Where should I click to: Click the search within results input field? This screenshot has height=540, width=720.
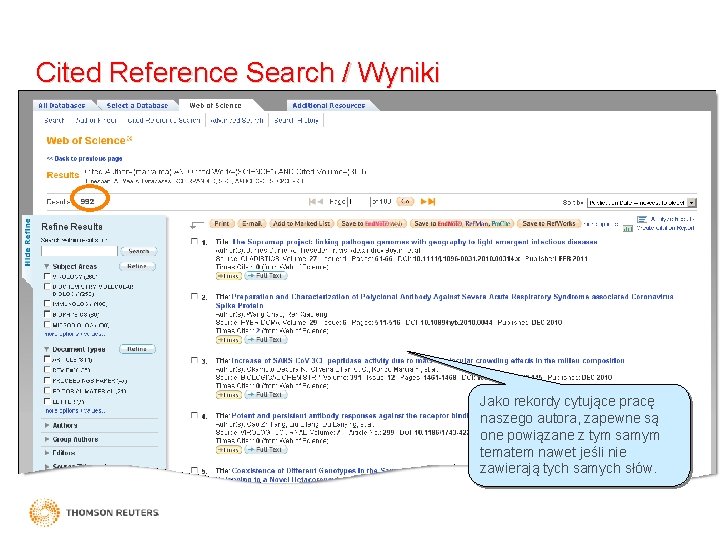tap(79, 251)
